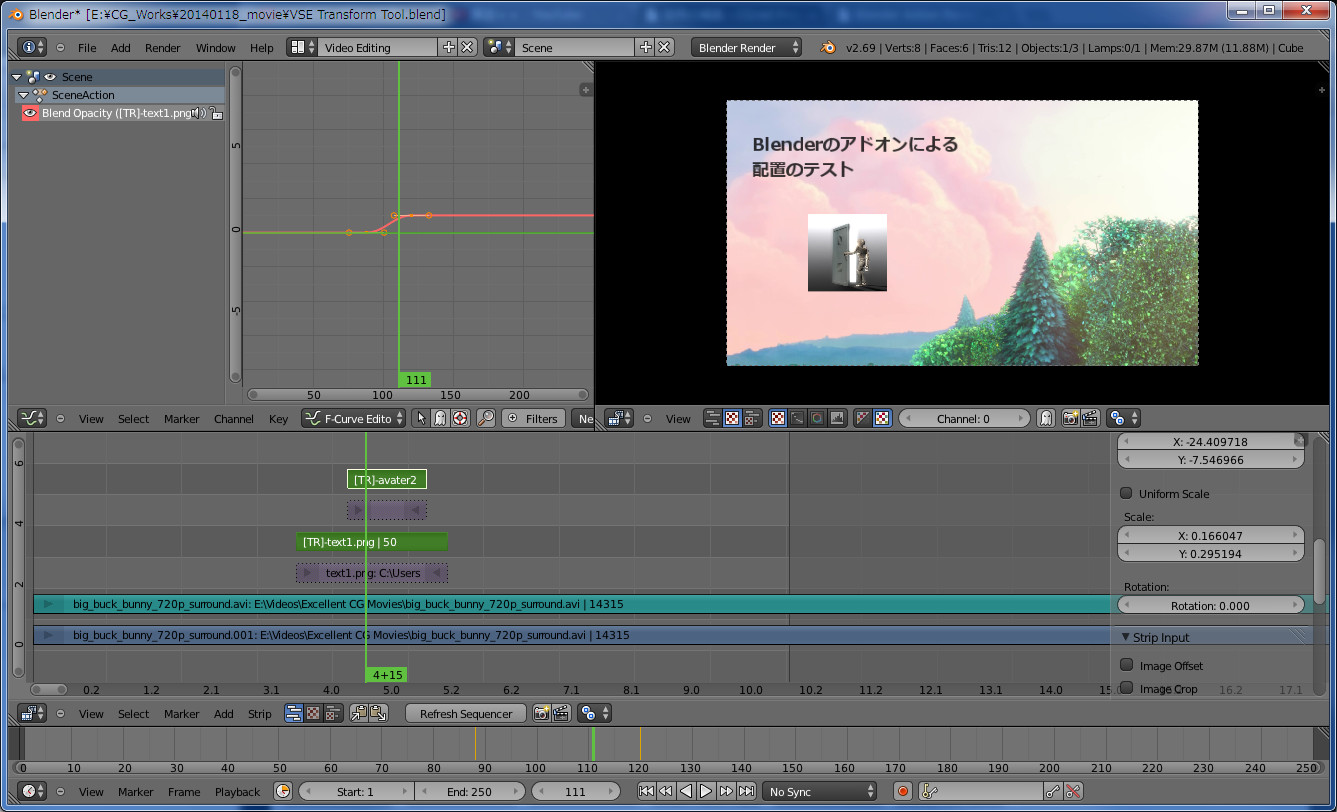The width and height of the screenshot is (1337, 812).
Task: Toggle automatic keyframe record button
Action: coord(903,791)
